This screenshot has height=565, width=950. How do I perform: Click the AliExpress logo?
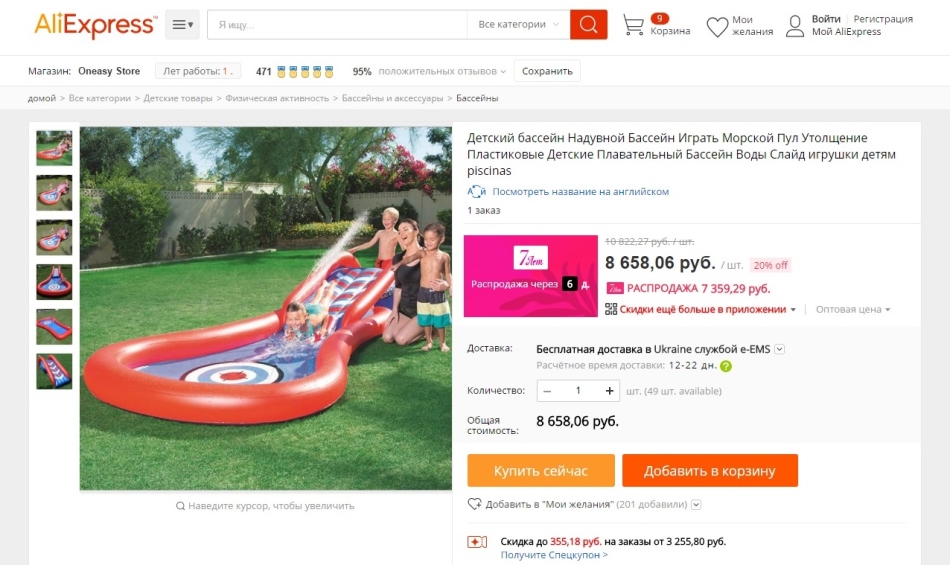pyautogui.click(x=95, y=25)
